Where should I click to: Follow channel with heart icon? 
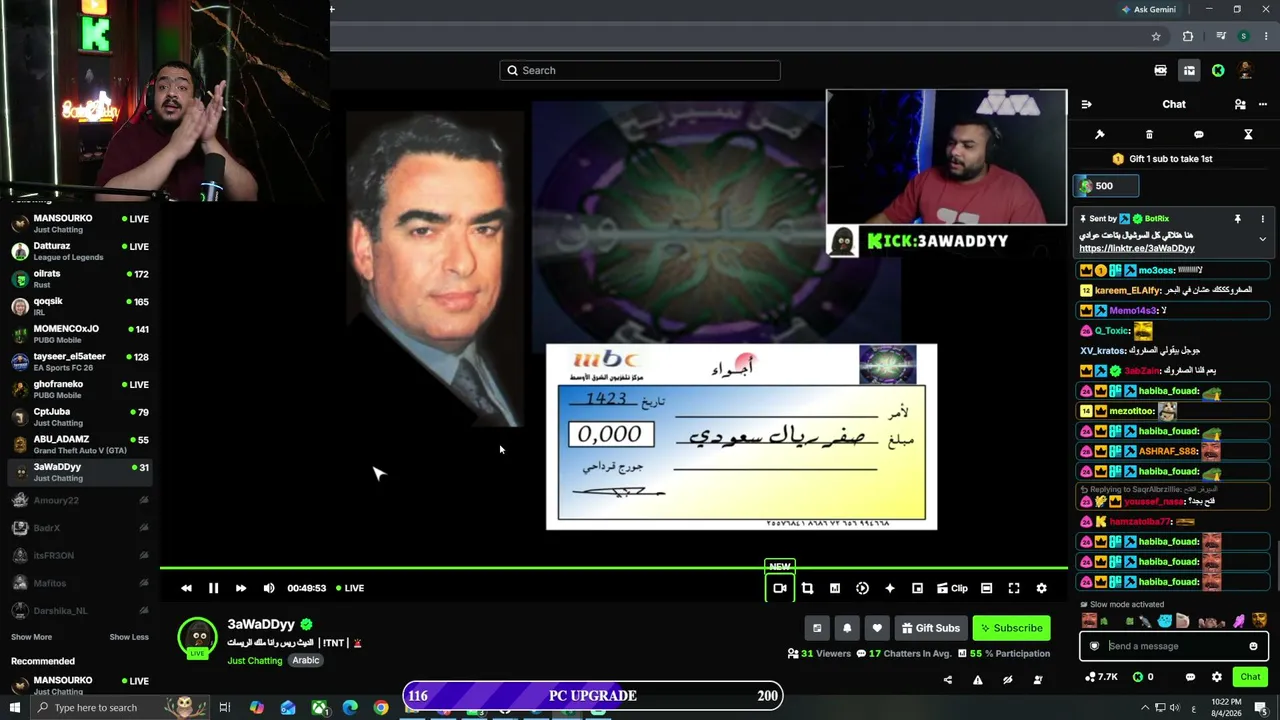877,628
